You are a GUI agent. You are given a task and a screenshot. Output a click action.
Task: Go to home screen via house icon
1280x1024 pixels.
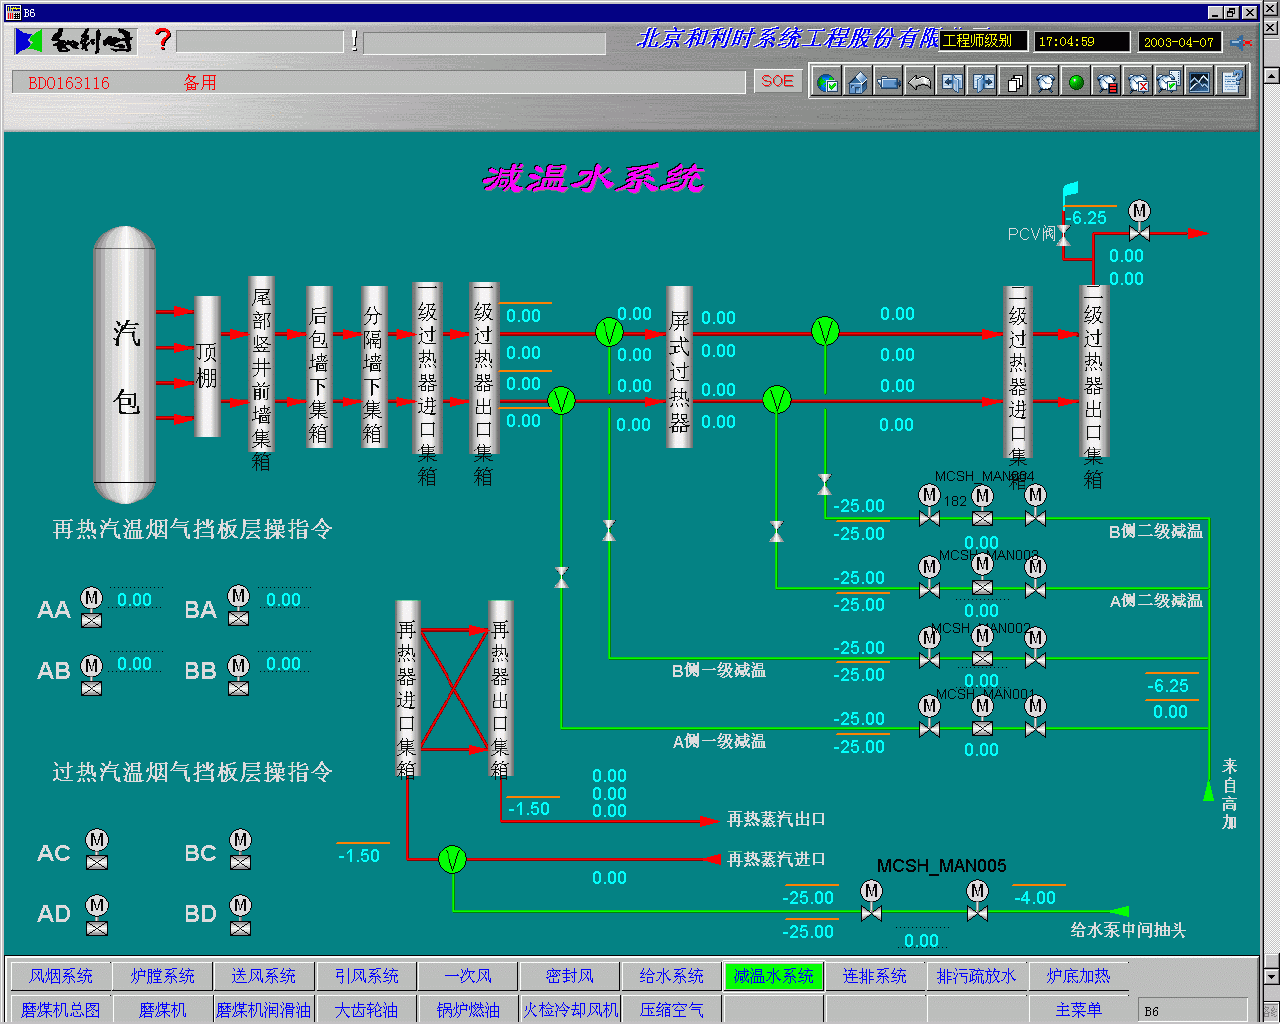[859, 83]
